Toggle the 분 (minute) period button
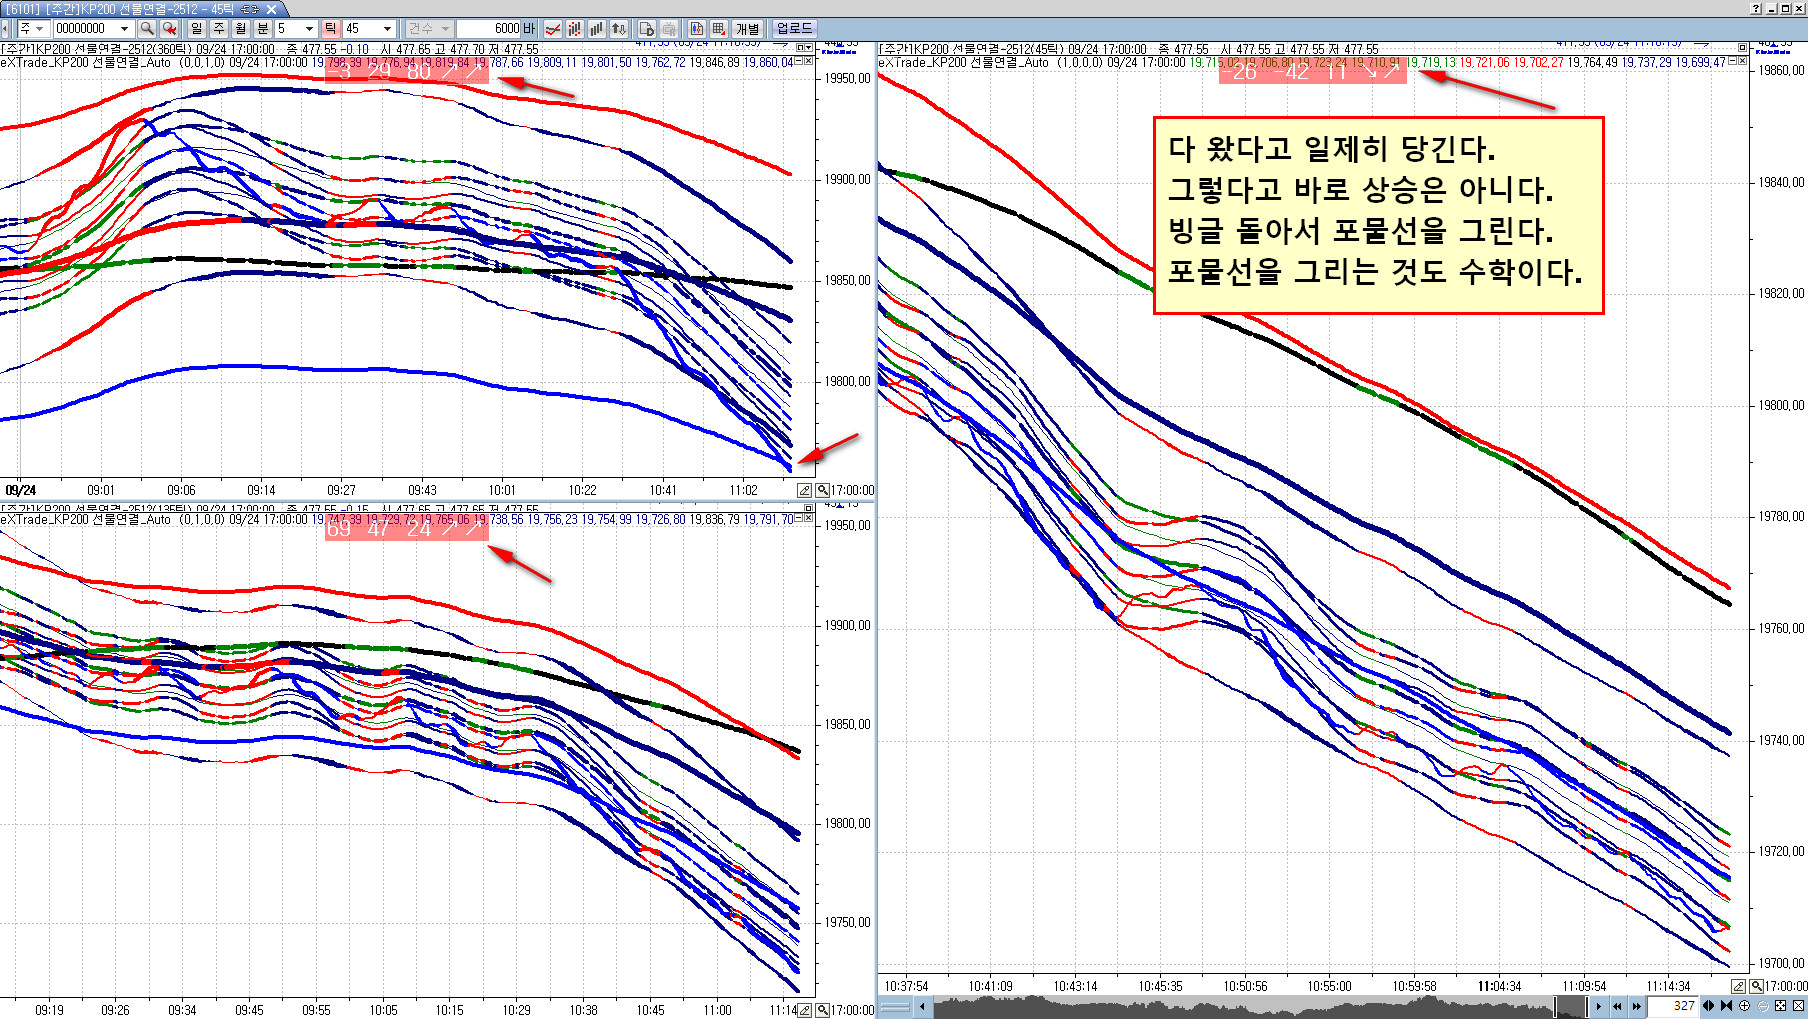This screenshot has height=1019, width=1808. 263,29
